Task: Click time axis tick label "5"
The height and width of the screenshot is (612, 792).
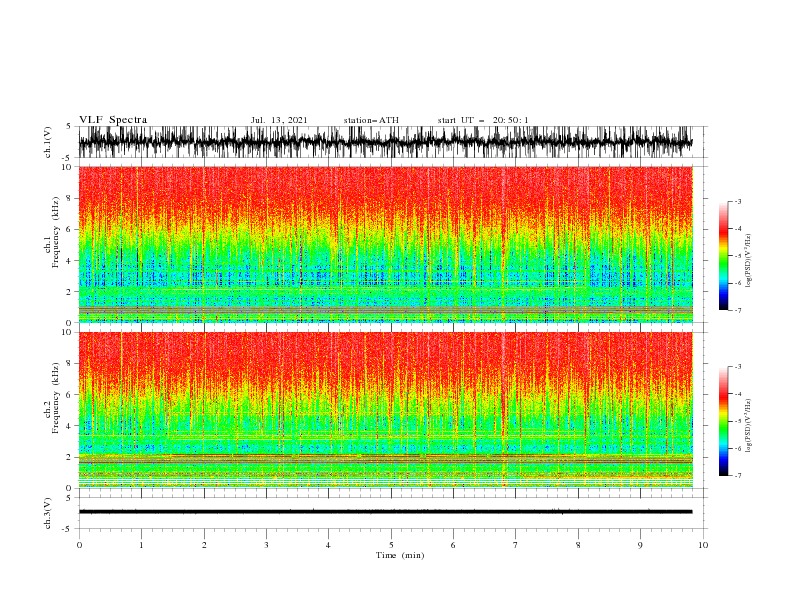Action: (391, 545)
